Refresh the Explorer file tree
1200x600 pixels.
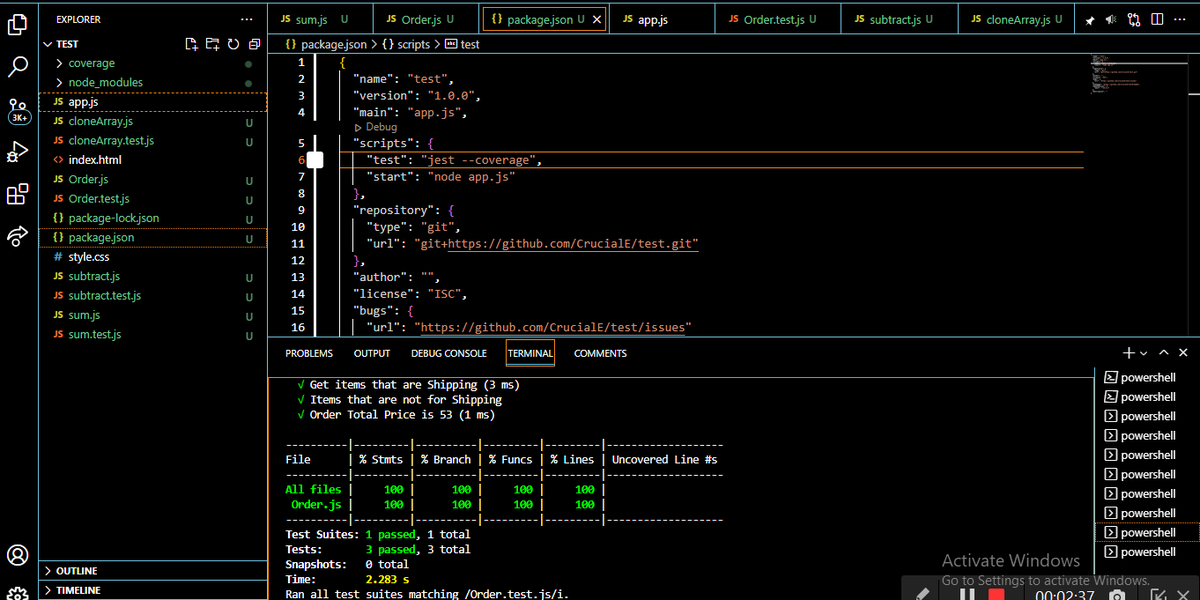233,44
